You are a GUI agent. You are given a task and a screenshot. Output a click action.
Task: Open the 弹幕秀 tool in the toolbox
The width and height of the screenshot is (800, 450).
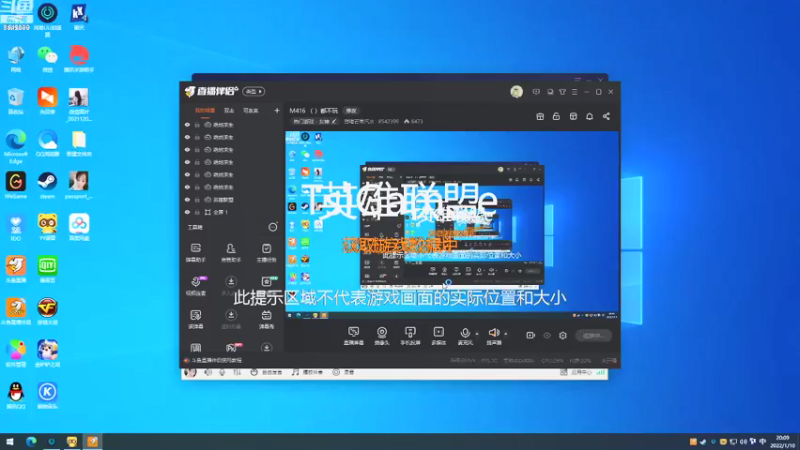(266, 319)
